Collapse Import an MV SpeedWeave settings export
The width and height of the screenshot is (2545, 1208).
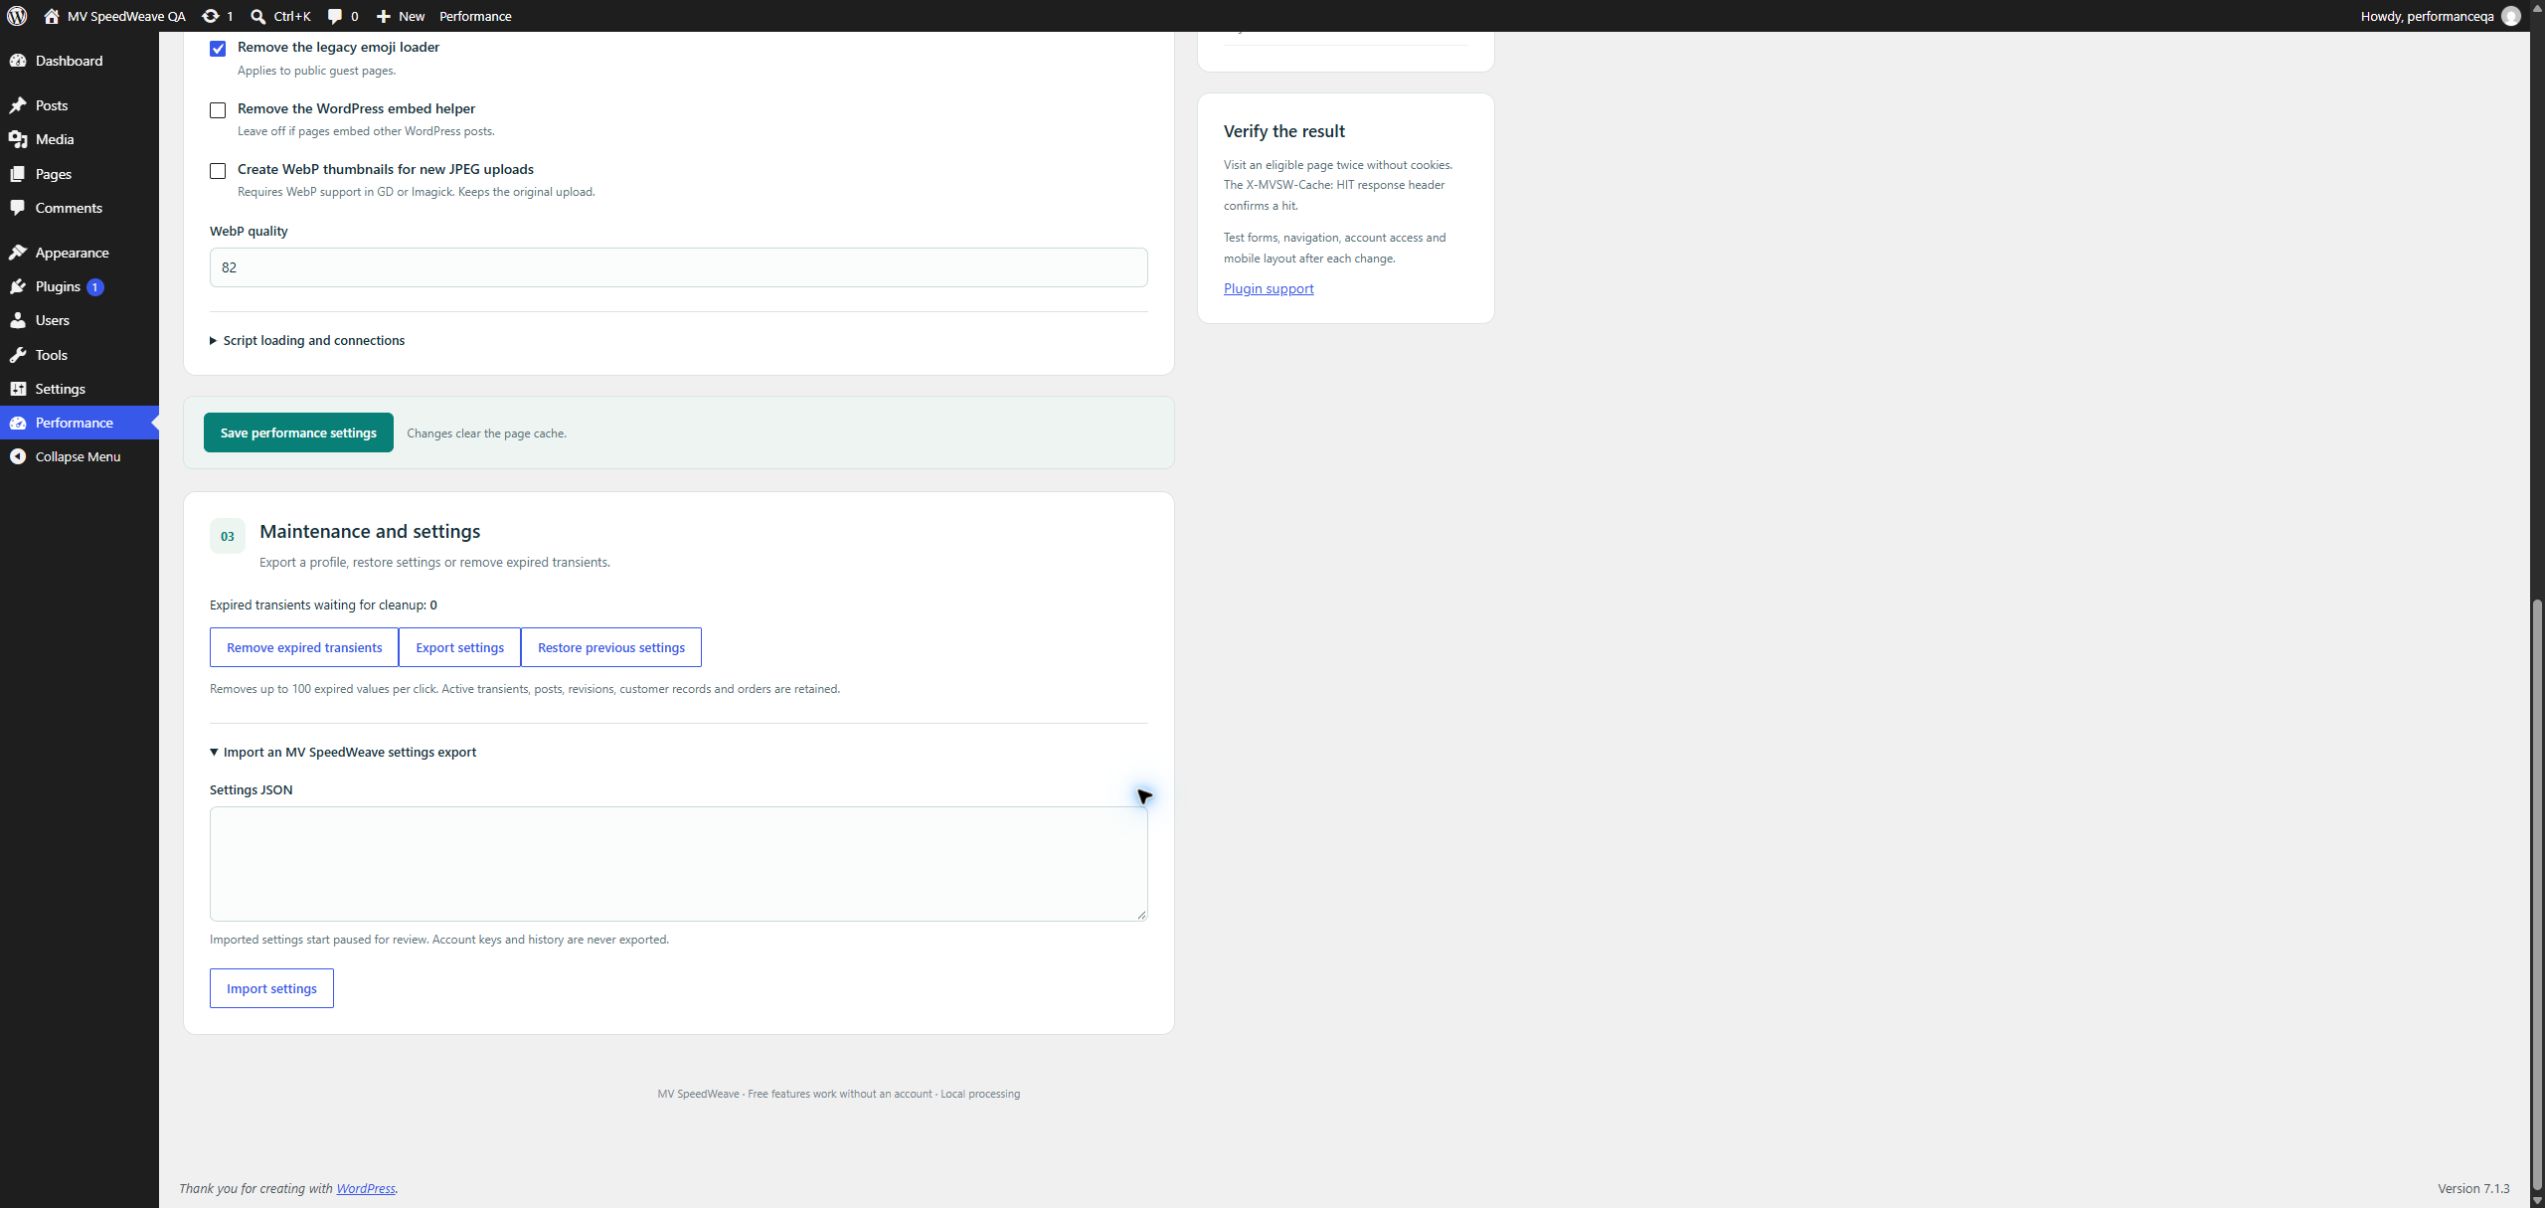(x=343, y=752)
